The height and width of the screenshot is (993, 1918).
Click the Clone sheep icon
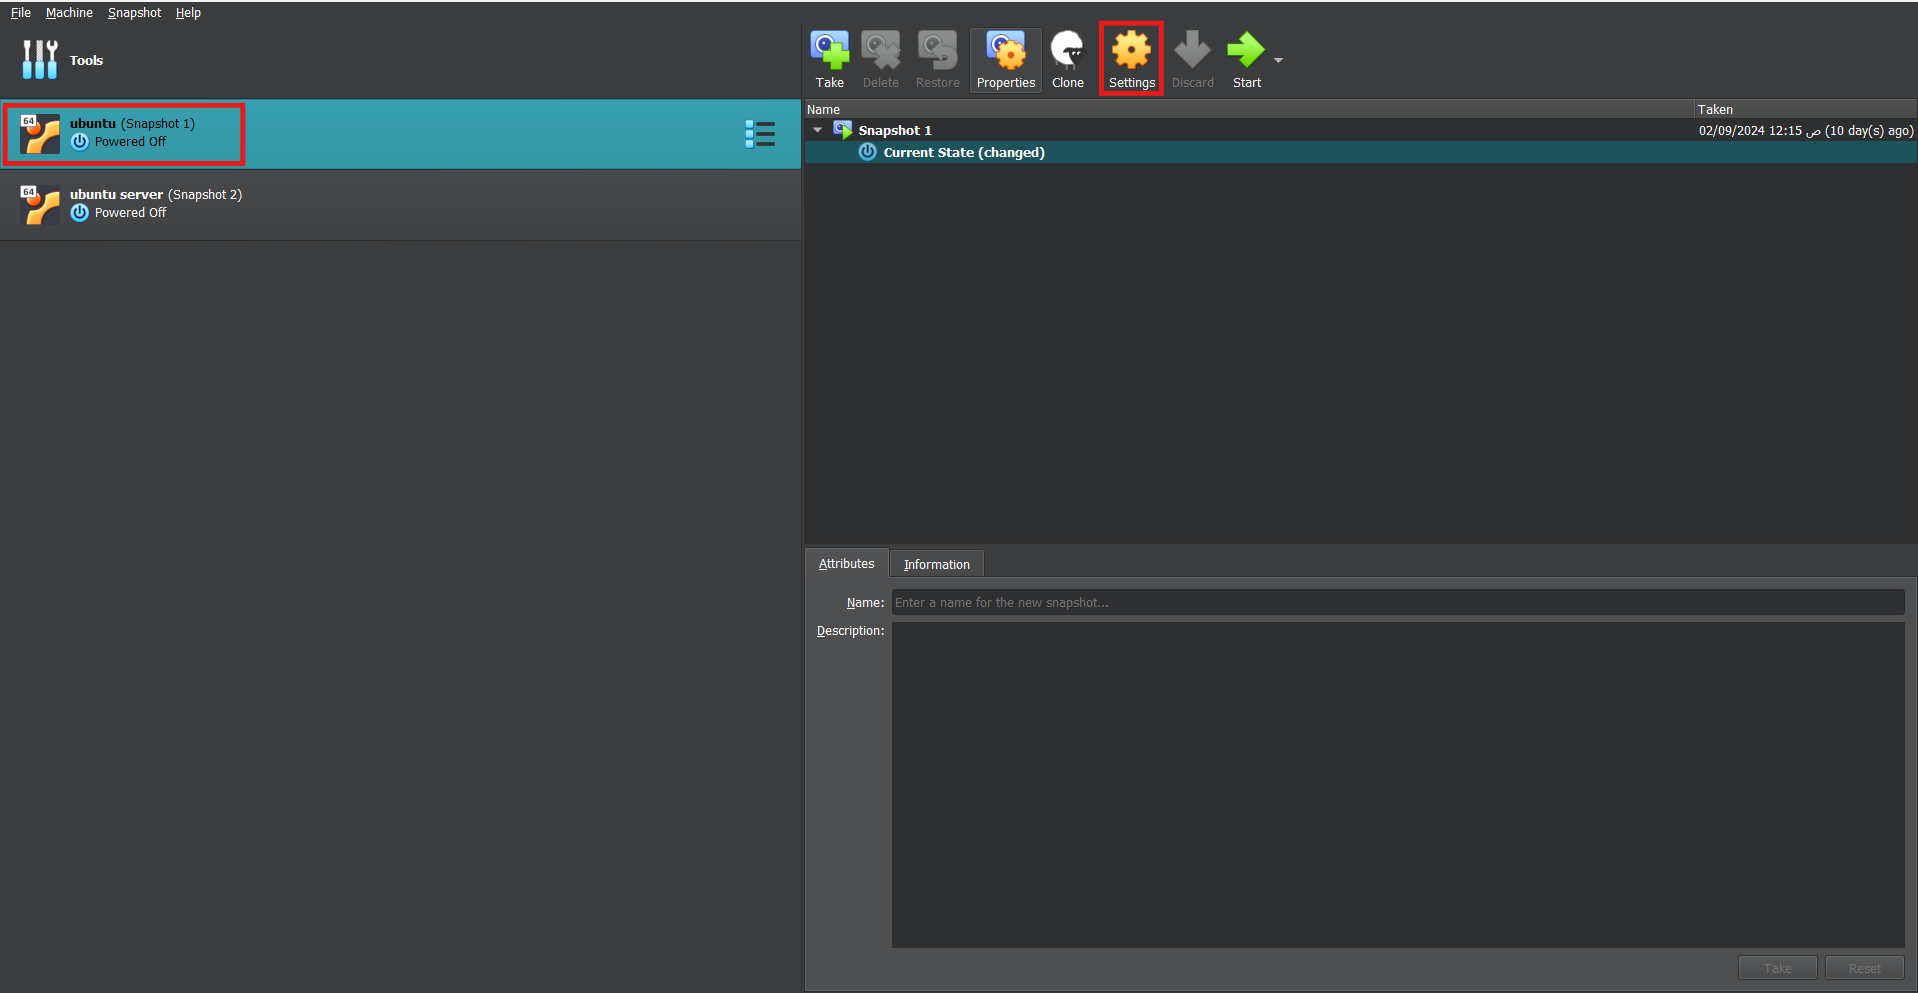pos(1067,50)
